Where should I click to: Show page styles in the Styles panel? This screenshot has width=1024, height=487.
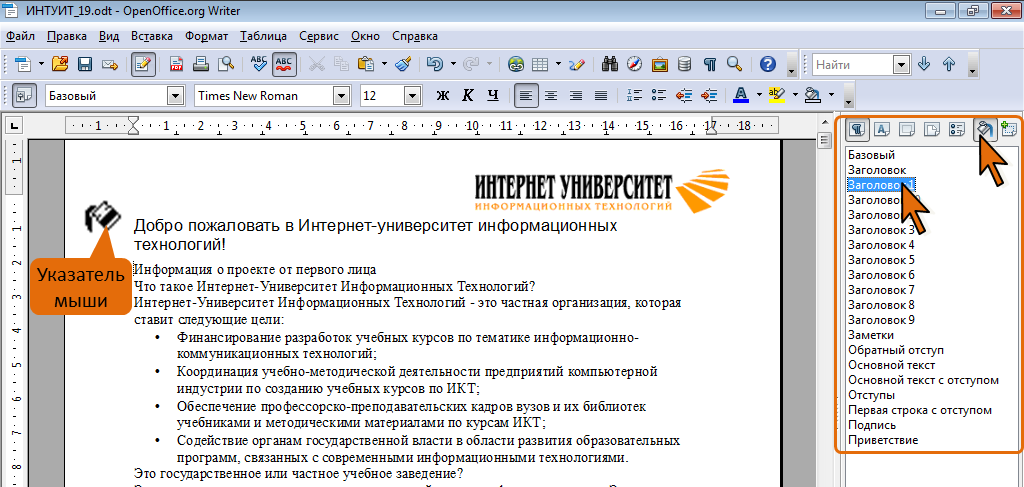click(x=931, y=130)
